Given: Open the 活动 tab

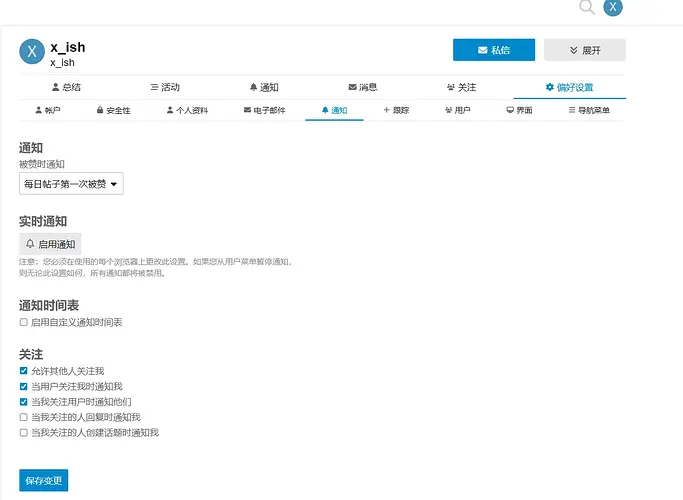Looking at the screenshot, I should 165,88.
